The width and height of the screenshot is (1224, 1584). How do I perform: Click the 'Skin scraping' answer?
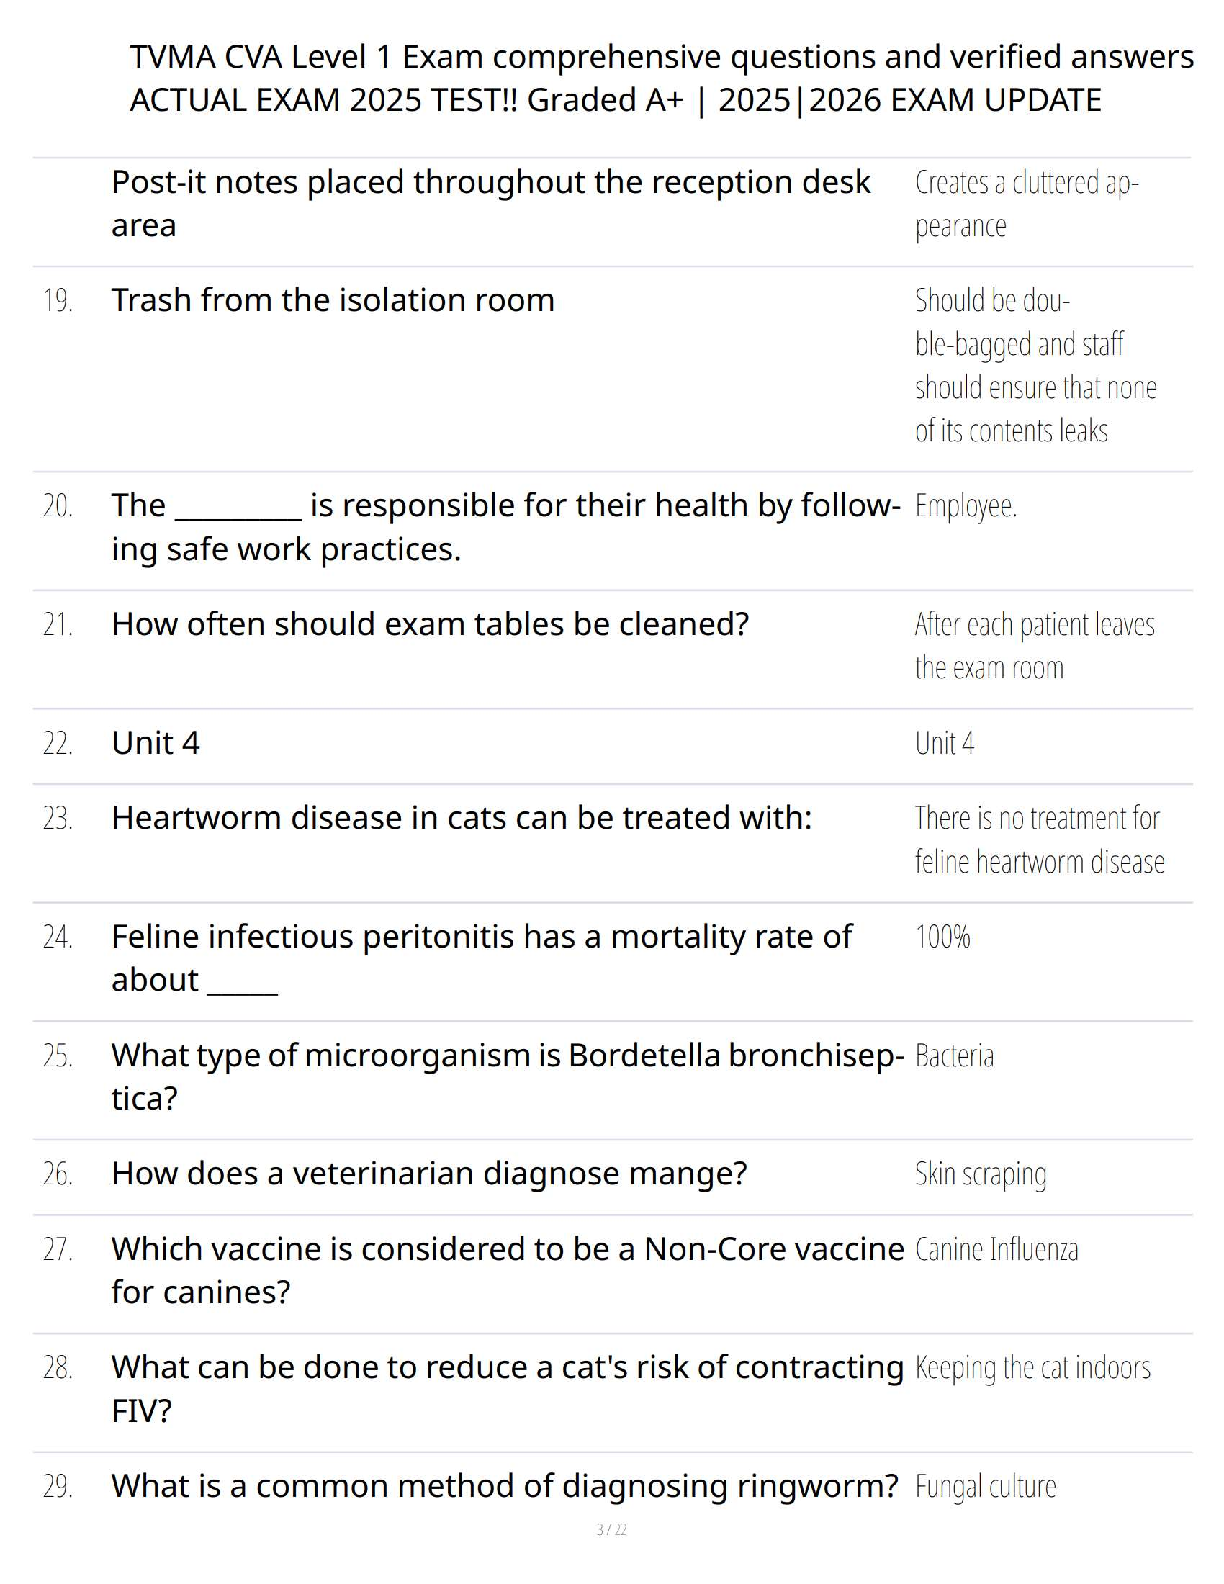980,1174
